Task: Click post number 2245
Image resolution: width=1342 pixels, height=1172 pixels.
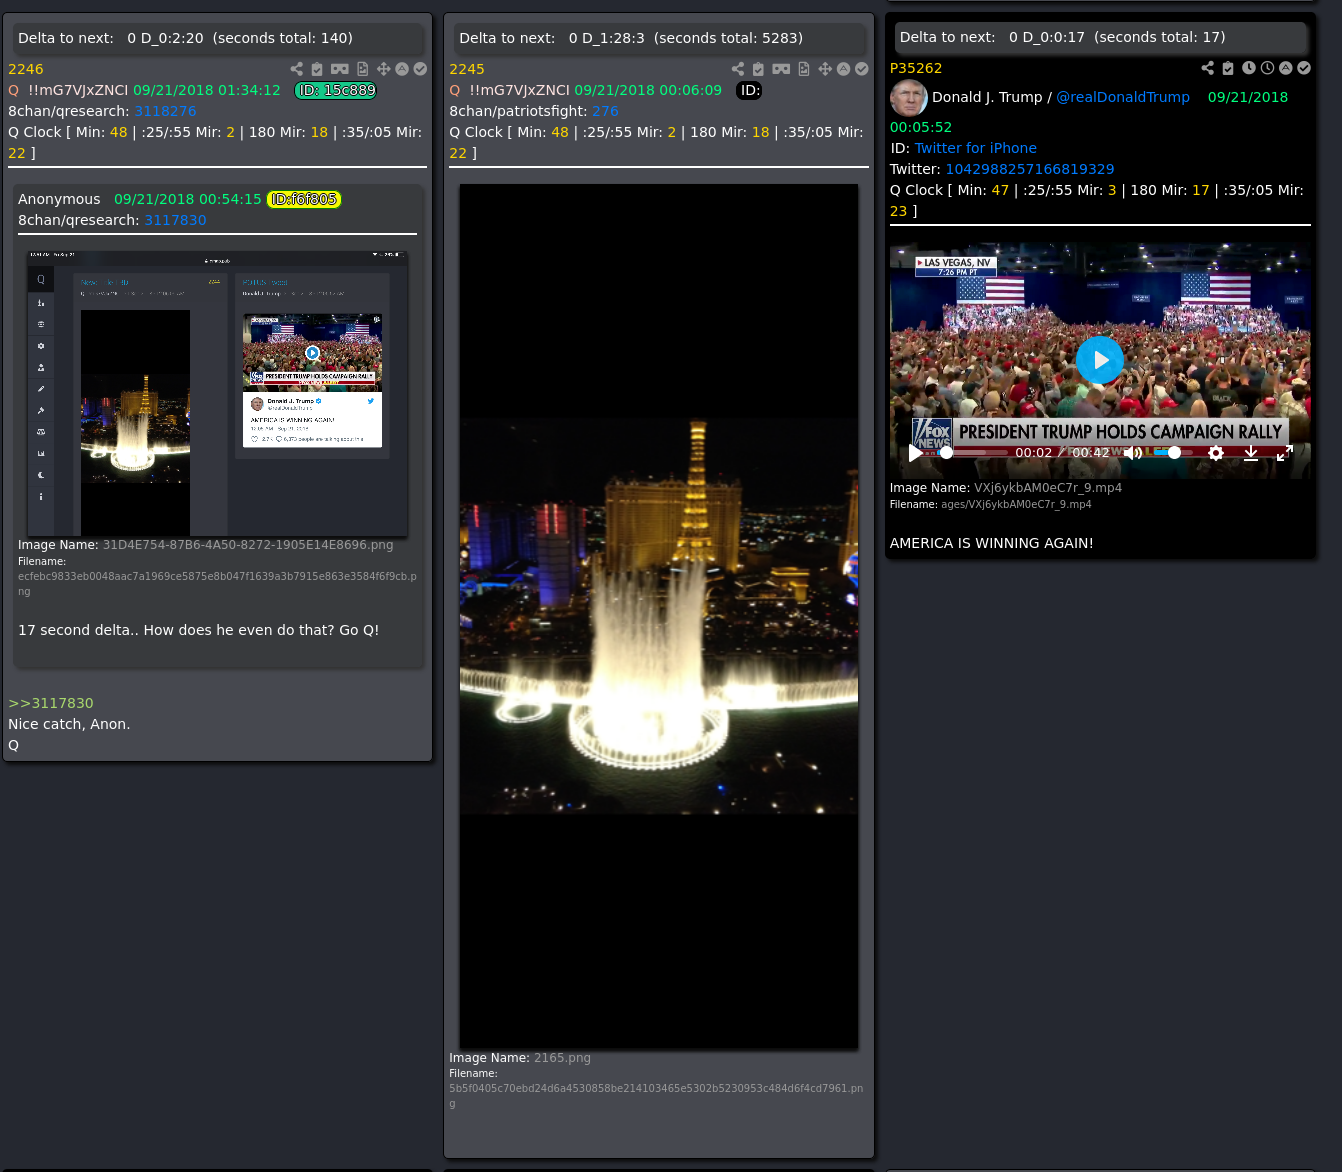Action: 467,69
